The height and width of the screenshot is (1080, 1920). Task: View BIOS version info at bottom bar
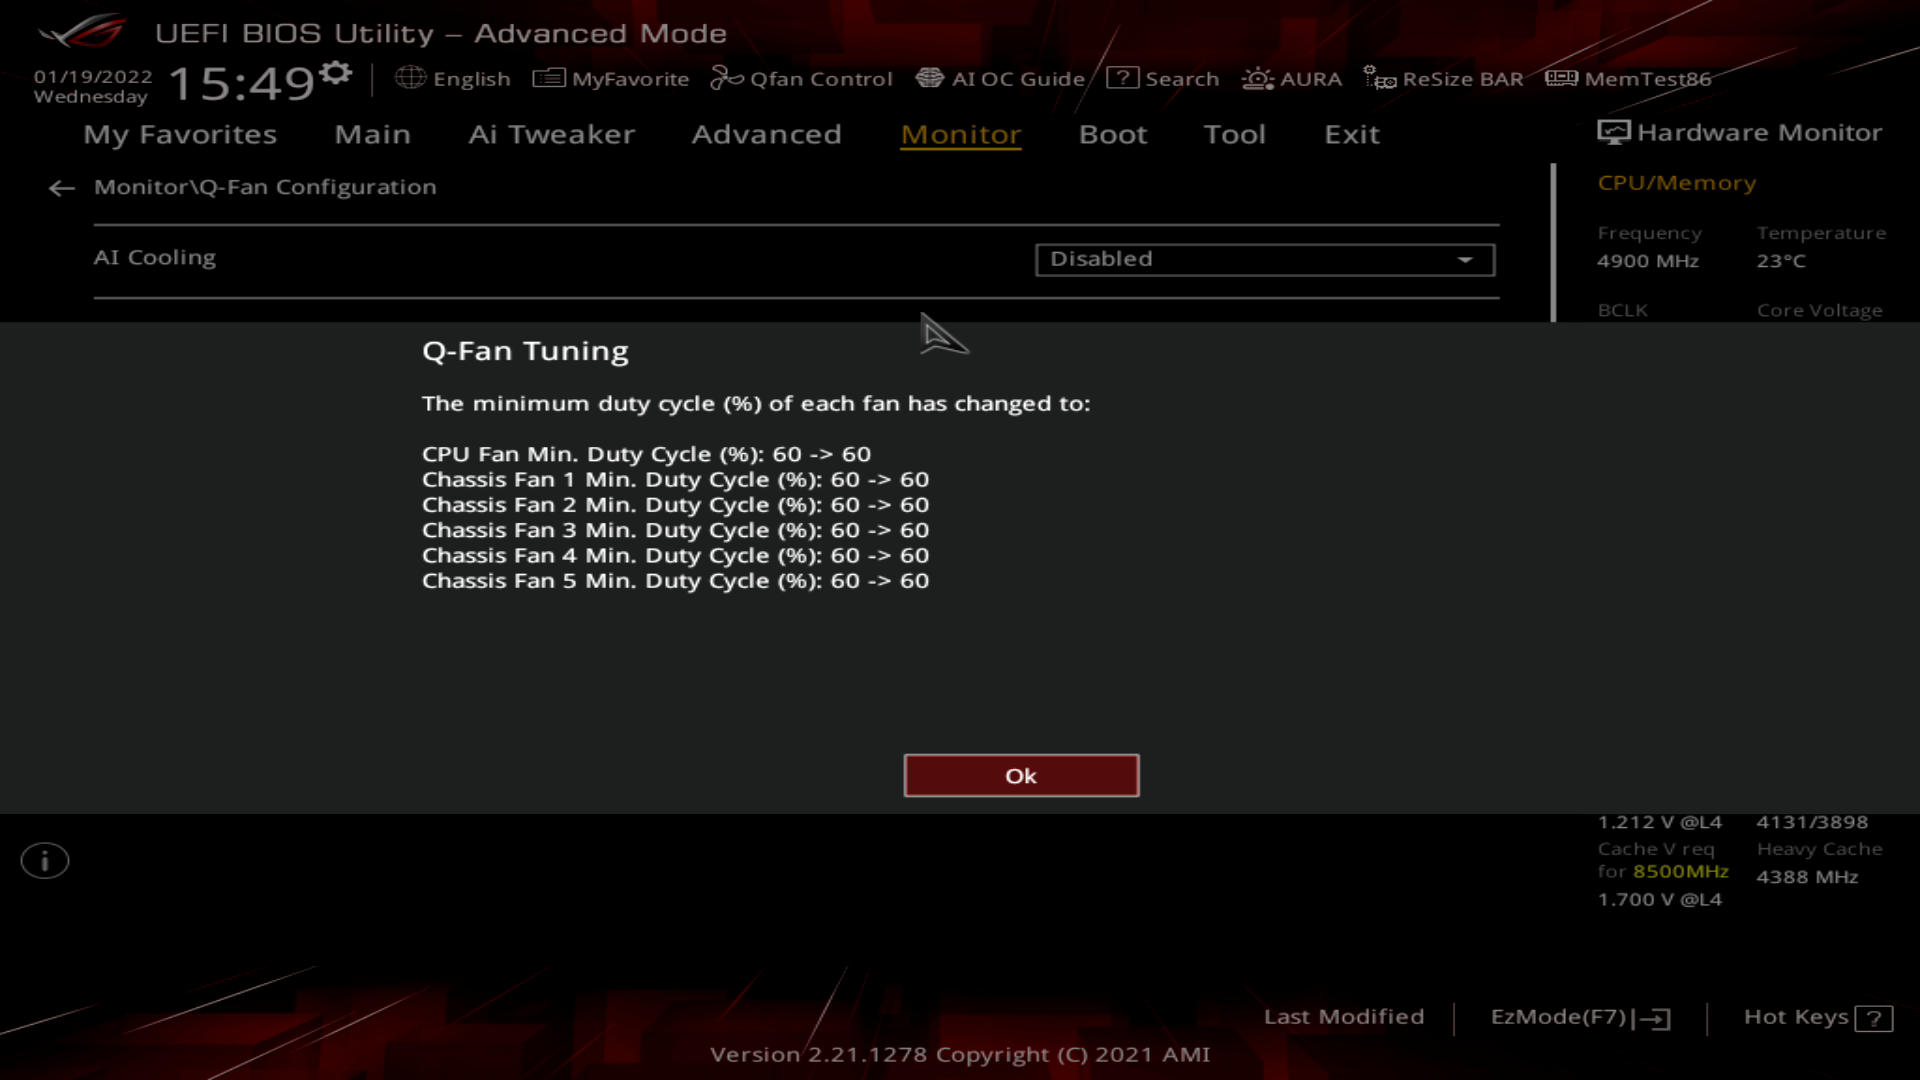coord(959,1054)
